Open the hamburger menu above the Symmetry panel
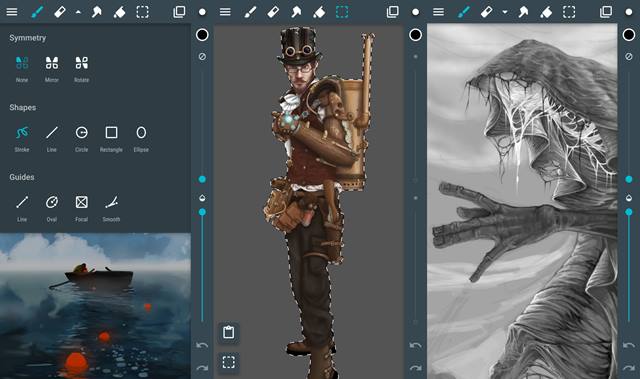 pos(12,12)
